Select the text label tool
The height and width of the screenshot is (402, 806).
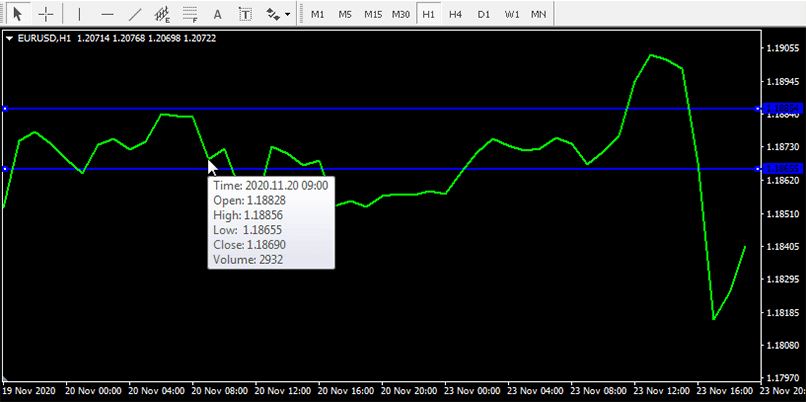point(246,14)
